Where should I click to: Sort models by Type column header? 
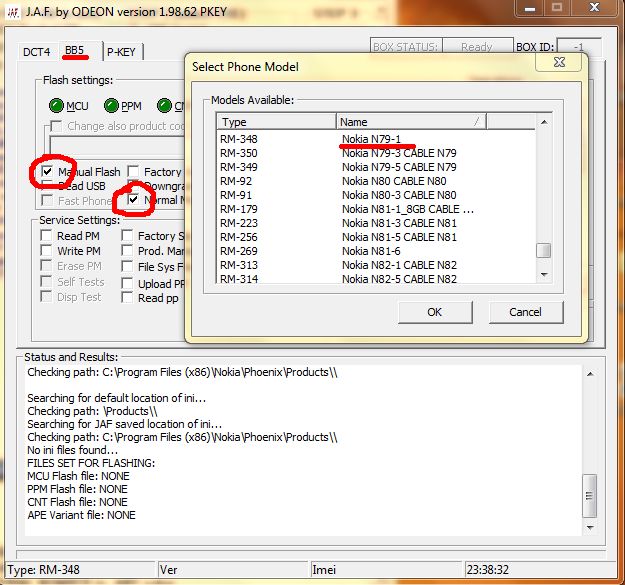tap(276, 121)
